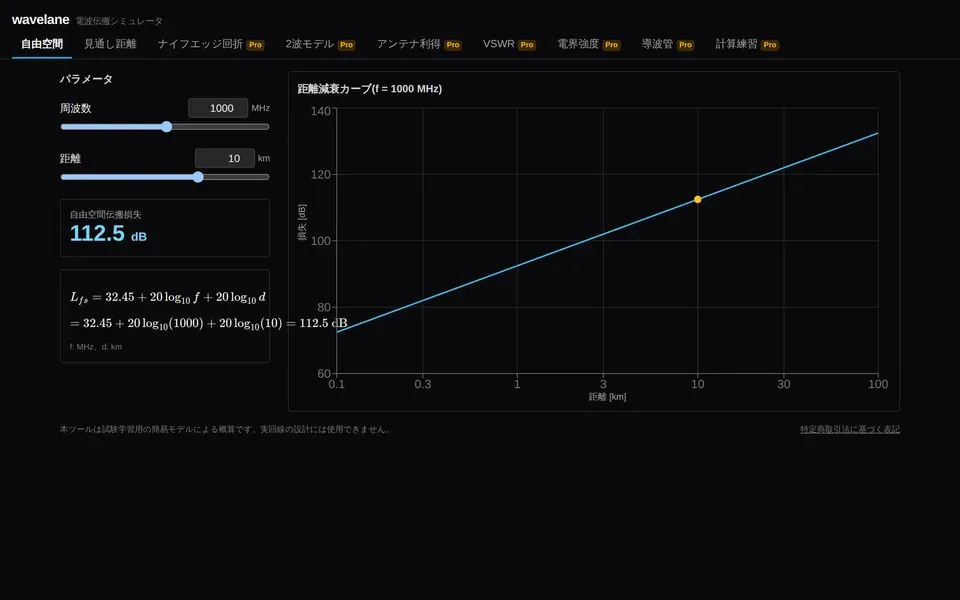Open the 見通し距離 tab
This screenshot has width=960, height=600.
tap(110, 44)
